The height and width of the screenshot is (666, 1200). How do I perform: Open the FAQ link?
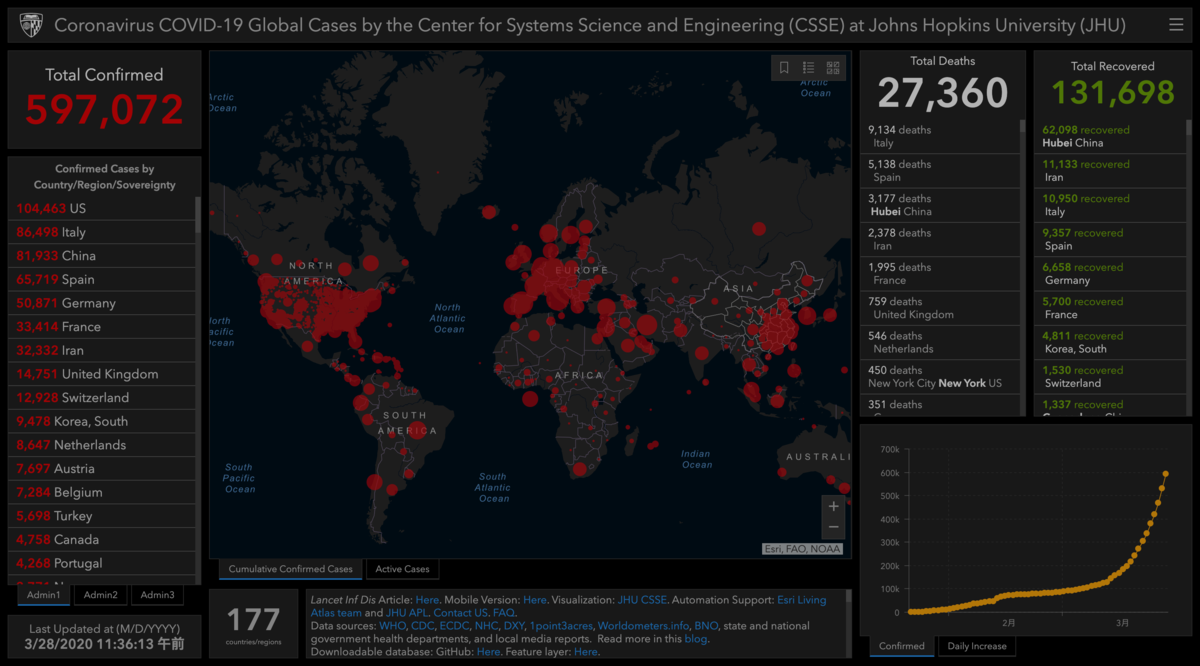pyautogui.click(x=503, y=613)
